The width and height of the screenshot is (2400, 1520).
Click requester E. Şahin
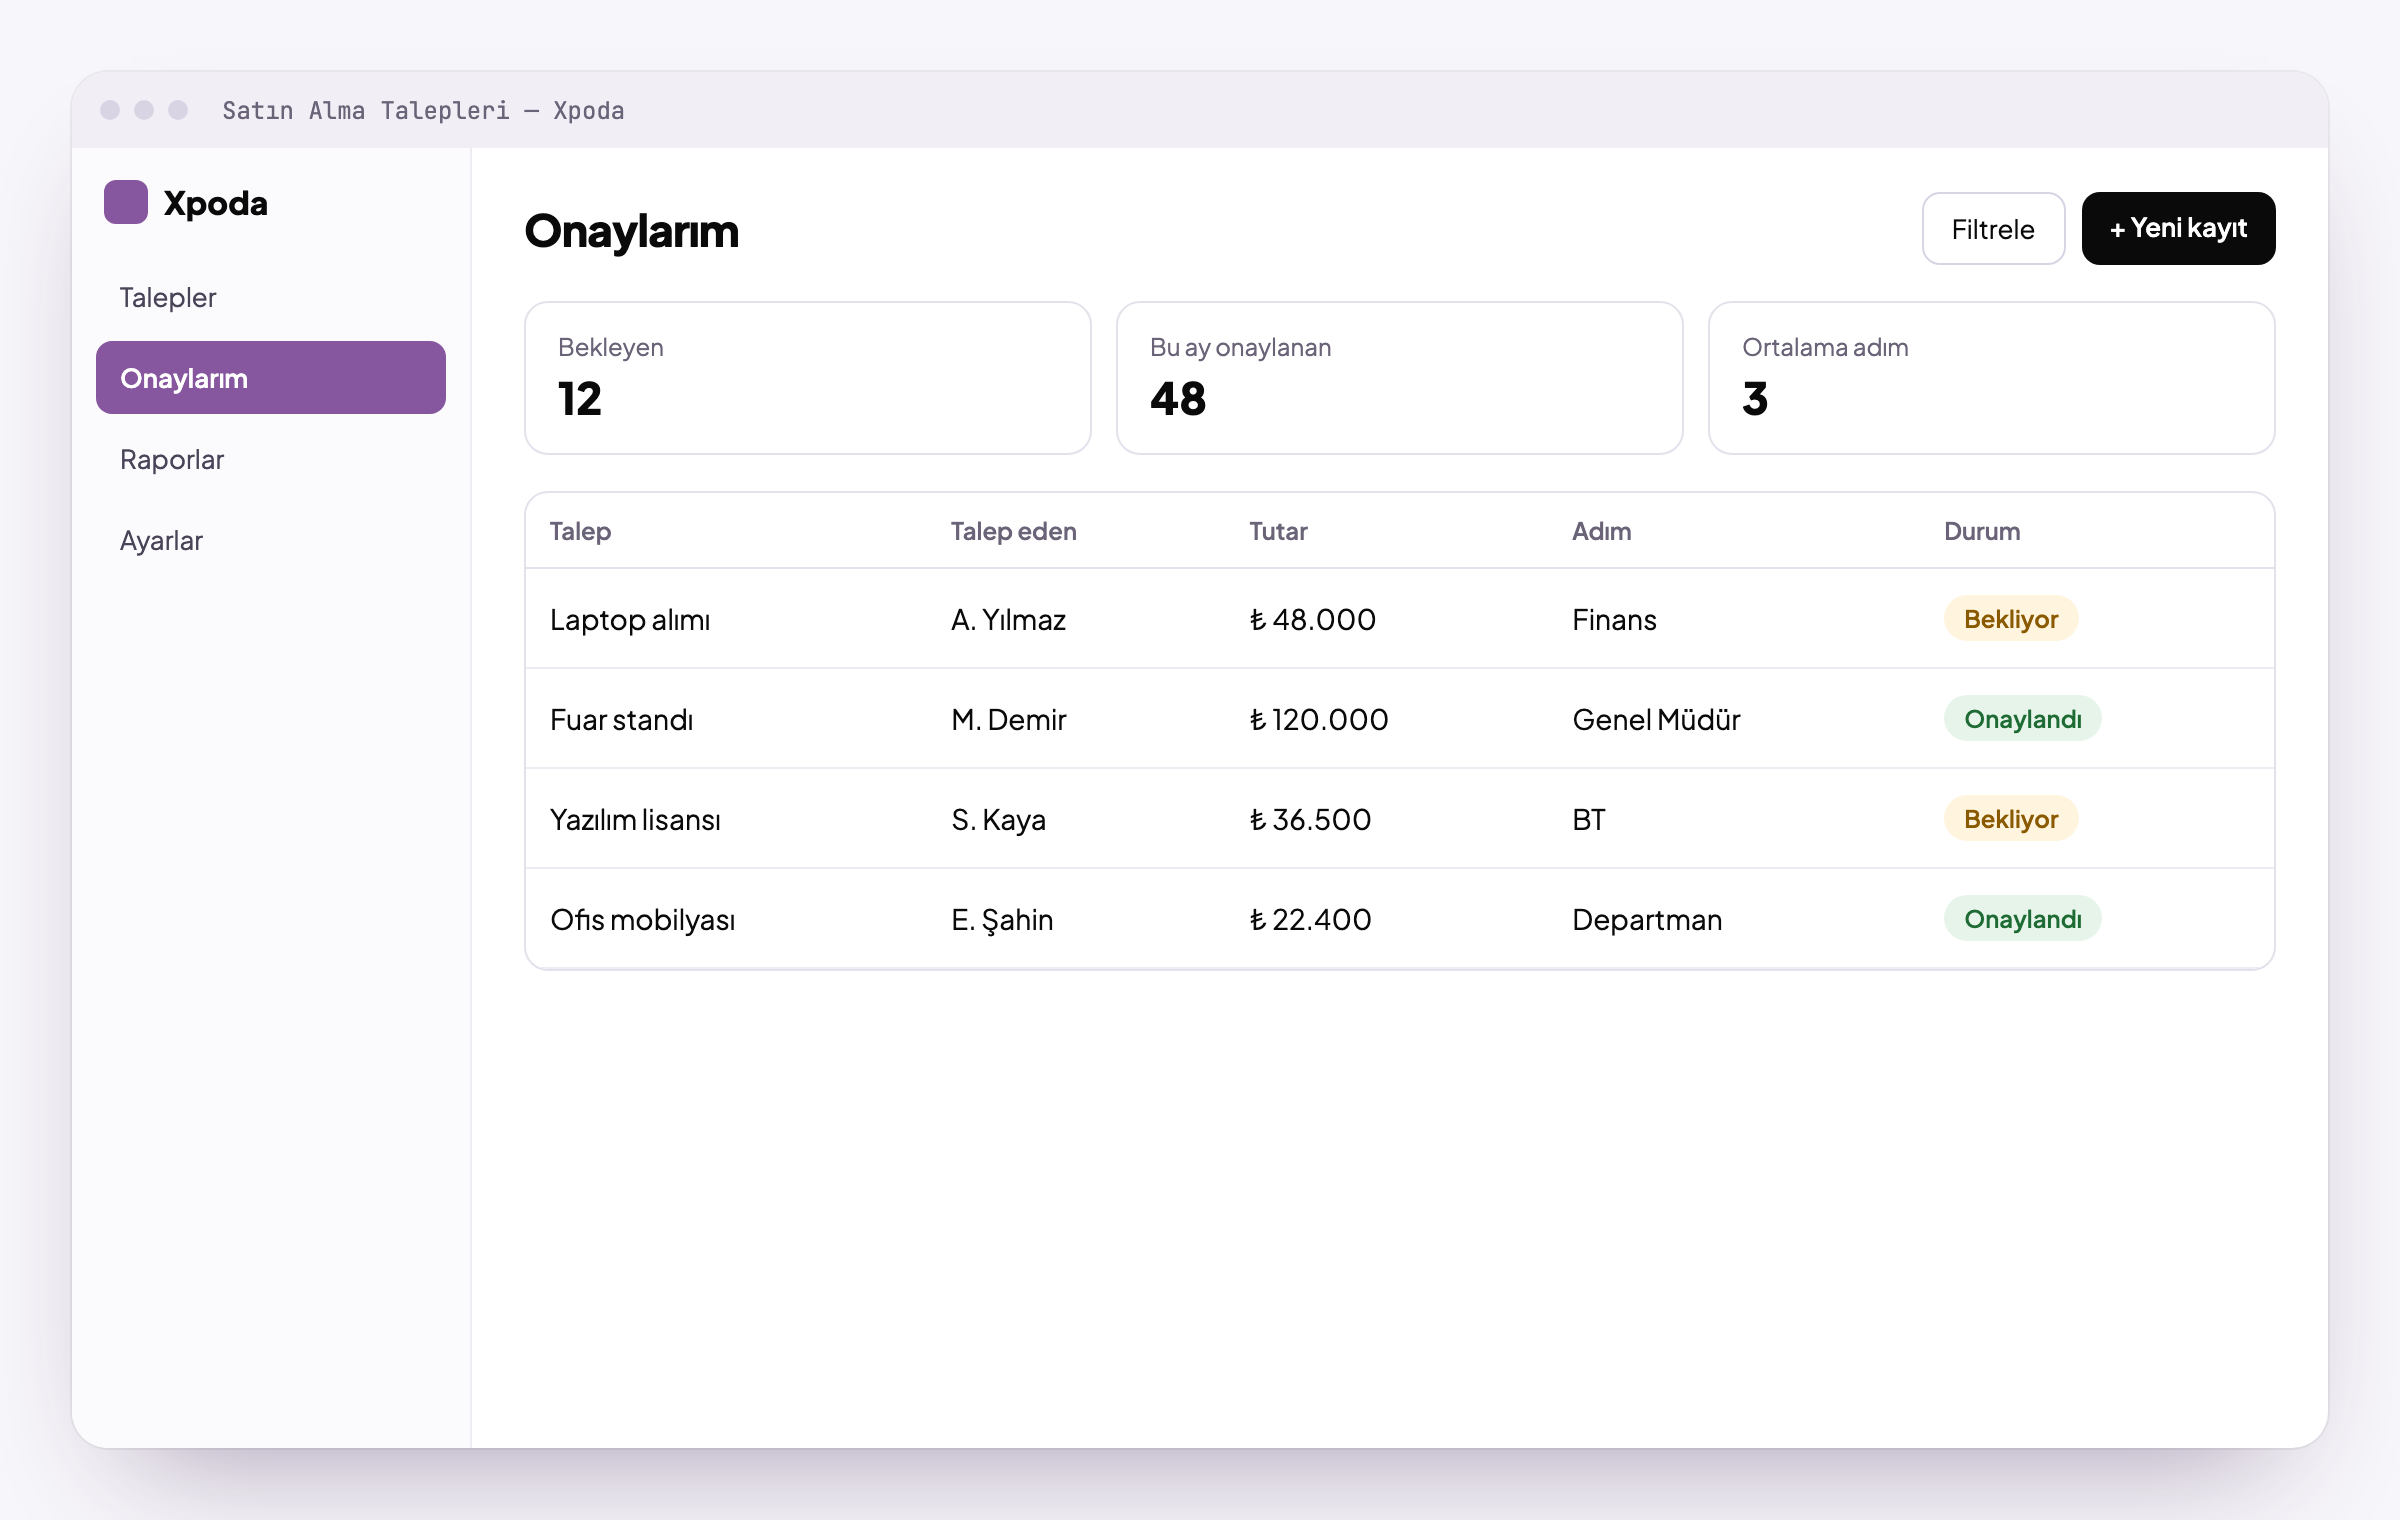[x=1002, y=919]
